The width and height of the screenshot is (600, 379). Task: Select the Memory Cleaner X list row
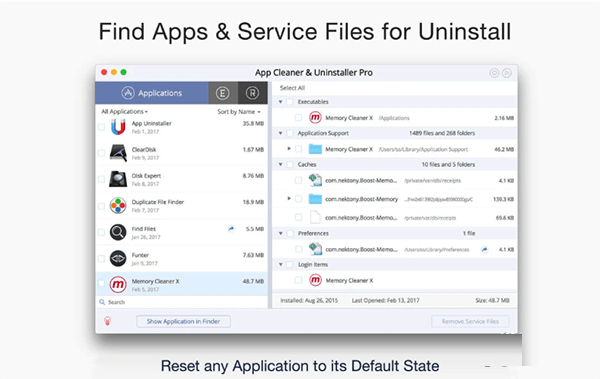click(182, 284)
